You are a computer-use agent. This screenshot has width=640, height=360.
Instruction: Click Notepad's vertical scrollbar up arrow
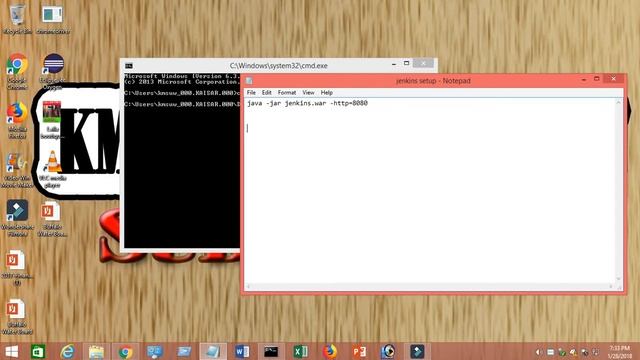[618, 102]
